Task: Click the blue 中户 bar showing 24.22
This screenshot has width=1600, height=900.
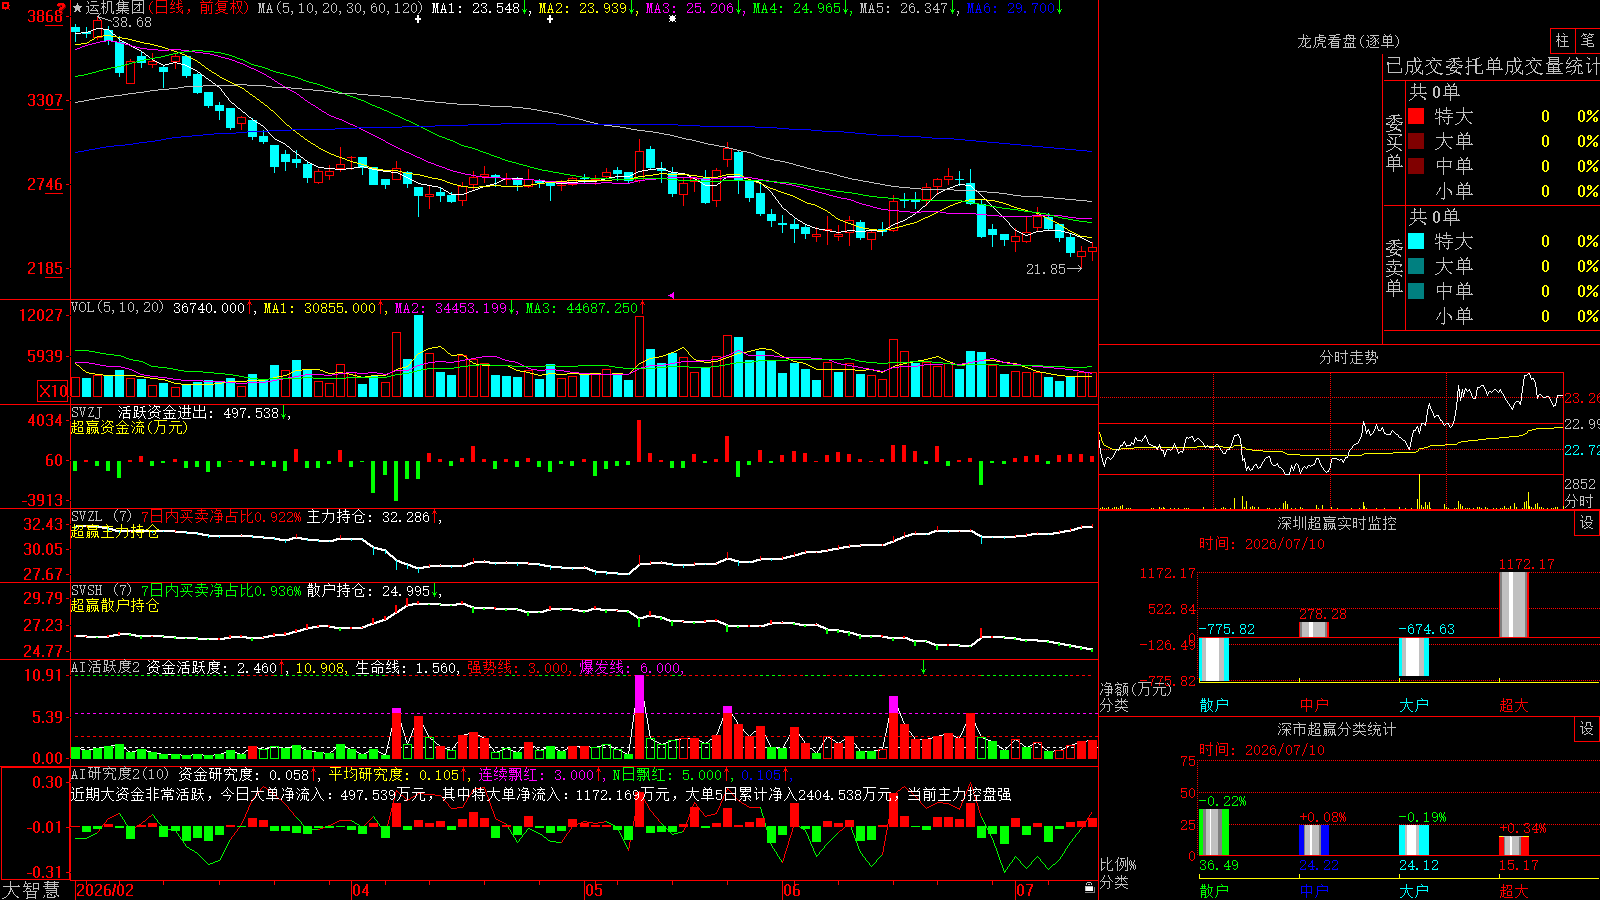Action: pos(1314,841)
